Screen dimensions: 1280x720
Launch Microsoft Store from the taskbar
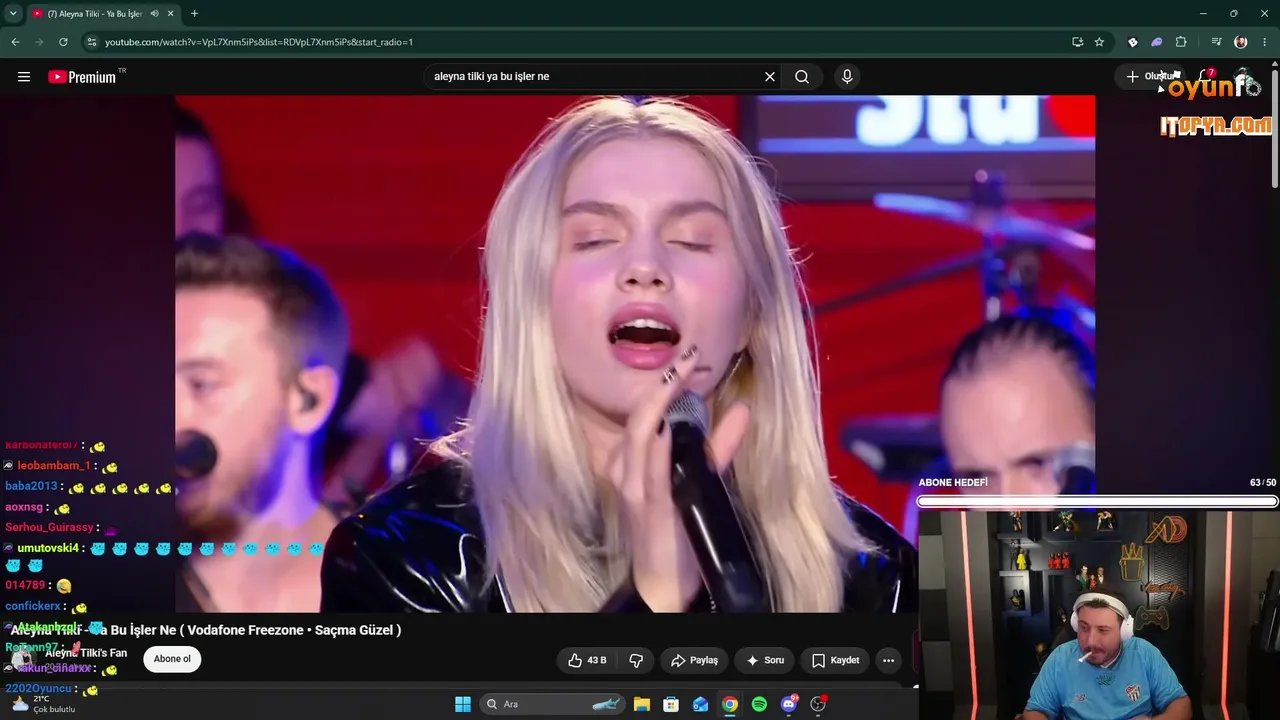[x=671, y=704]
